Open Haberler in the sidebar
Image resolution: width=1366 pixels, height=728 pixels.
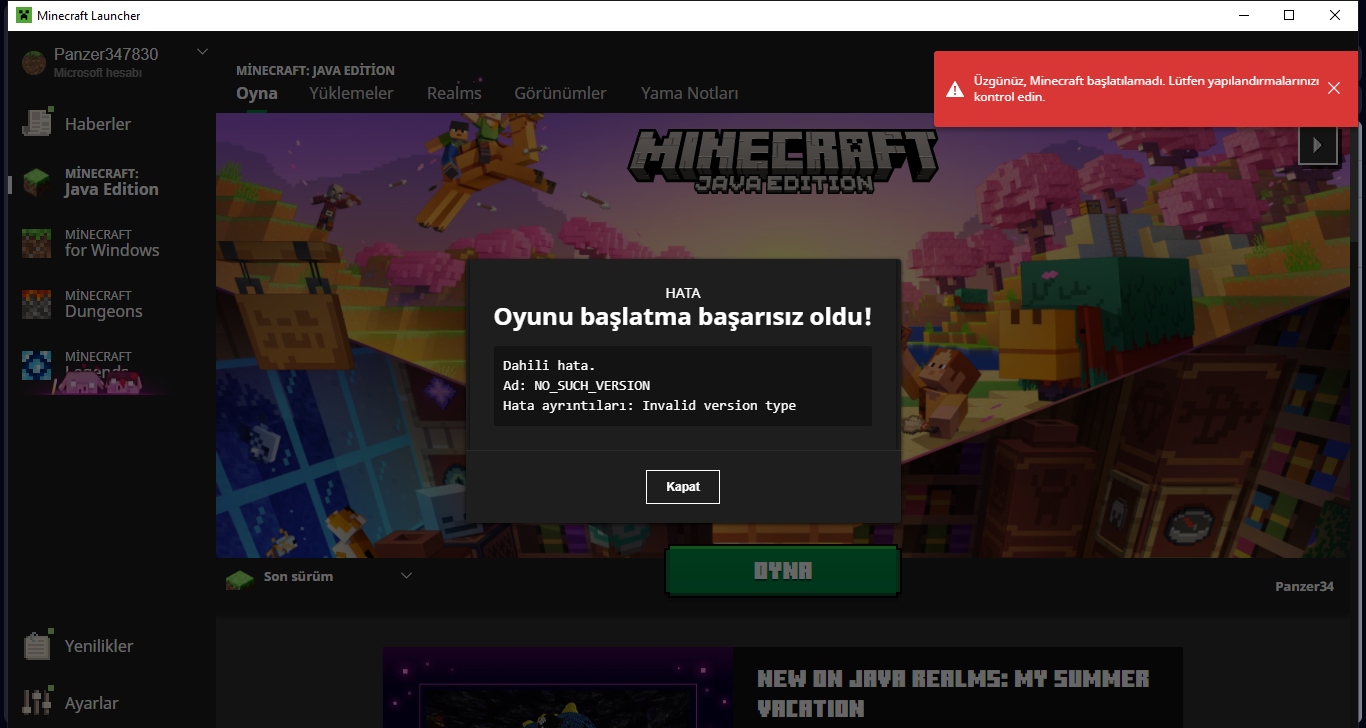click(x=98, y=124)
